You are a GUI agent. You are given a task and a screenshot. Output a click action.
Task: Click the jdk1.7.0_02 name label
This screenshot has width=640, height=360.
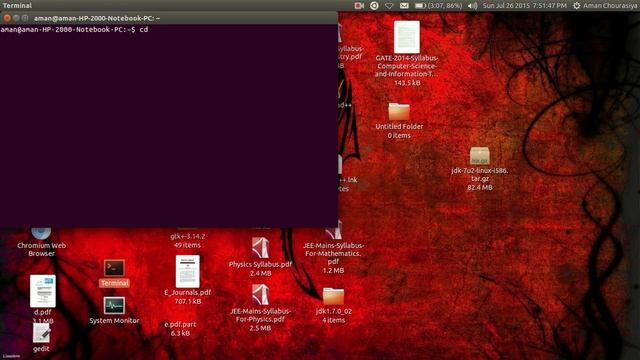pyautogui.click(x=333, y=311)
